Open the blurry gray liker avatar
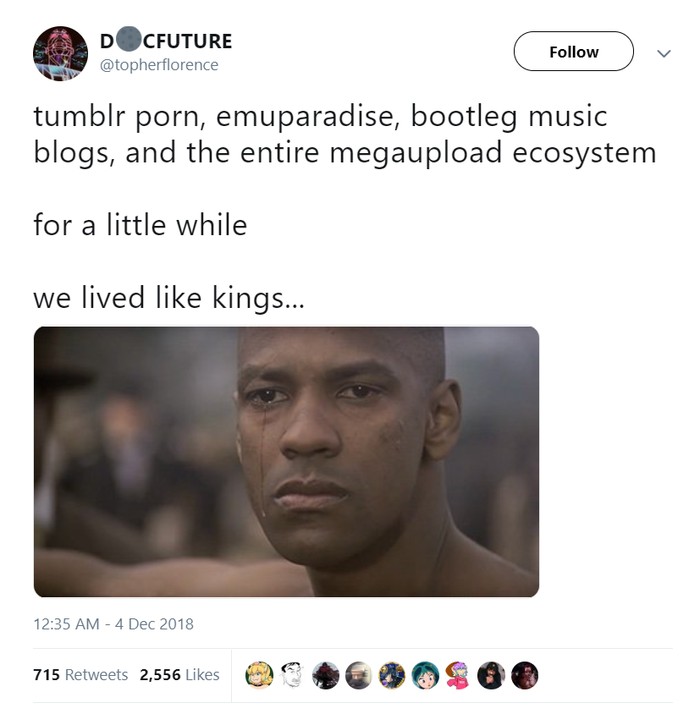Screen dimensions: 700x714 tap(359, 675)
